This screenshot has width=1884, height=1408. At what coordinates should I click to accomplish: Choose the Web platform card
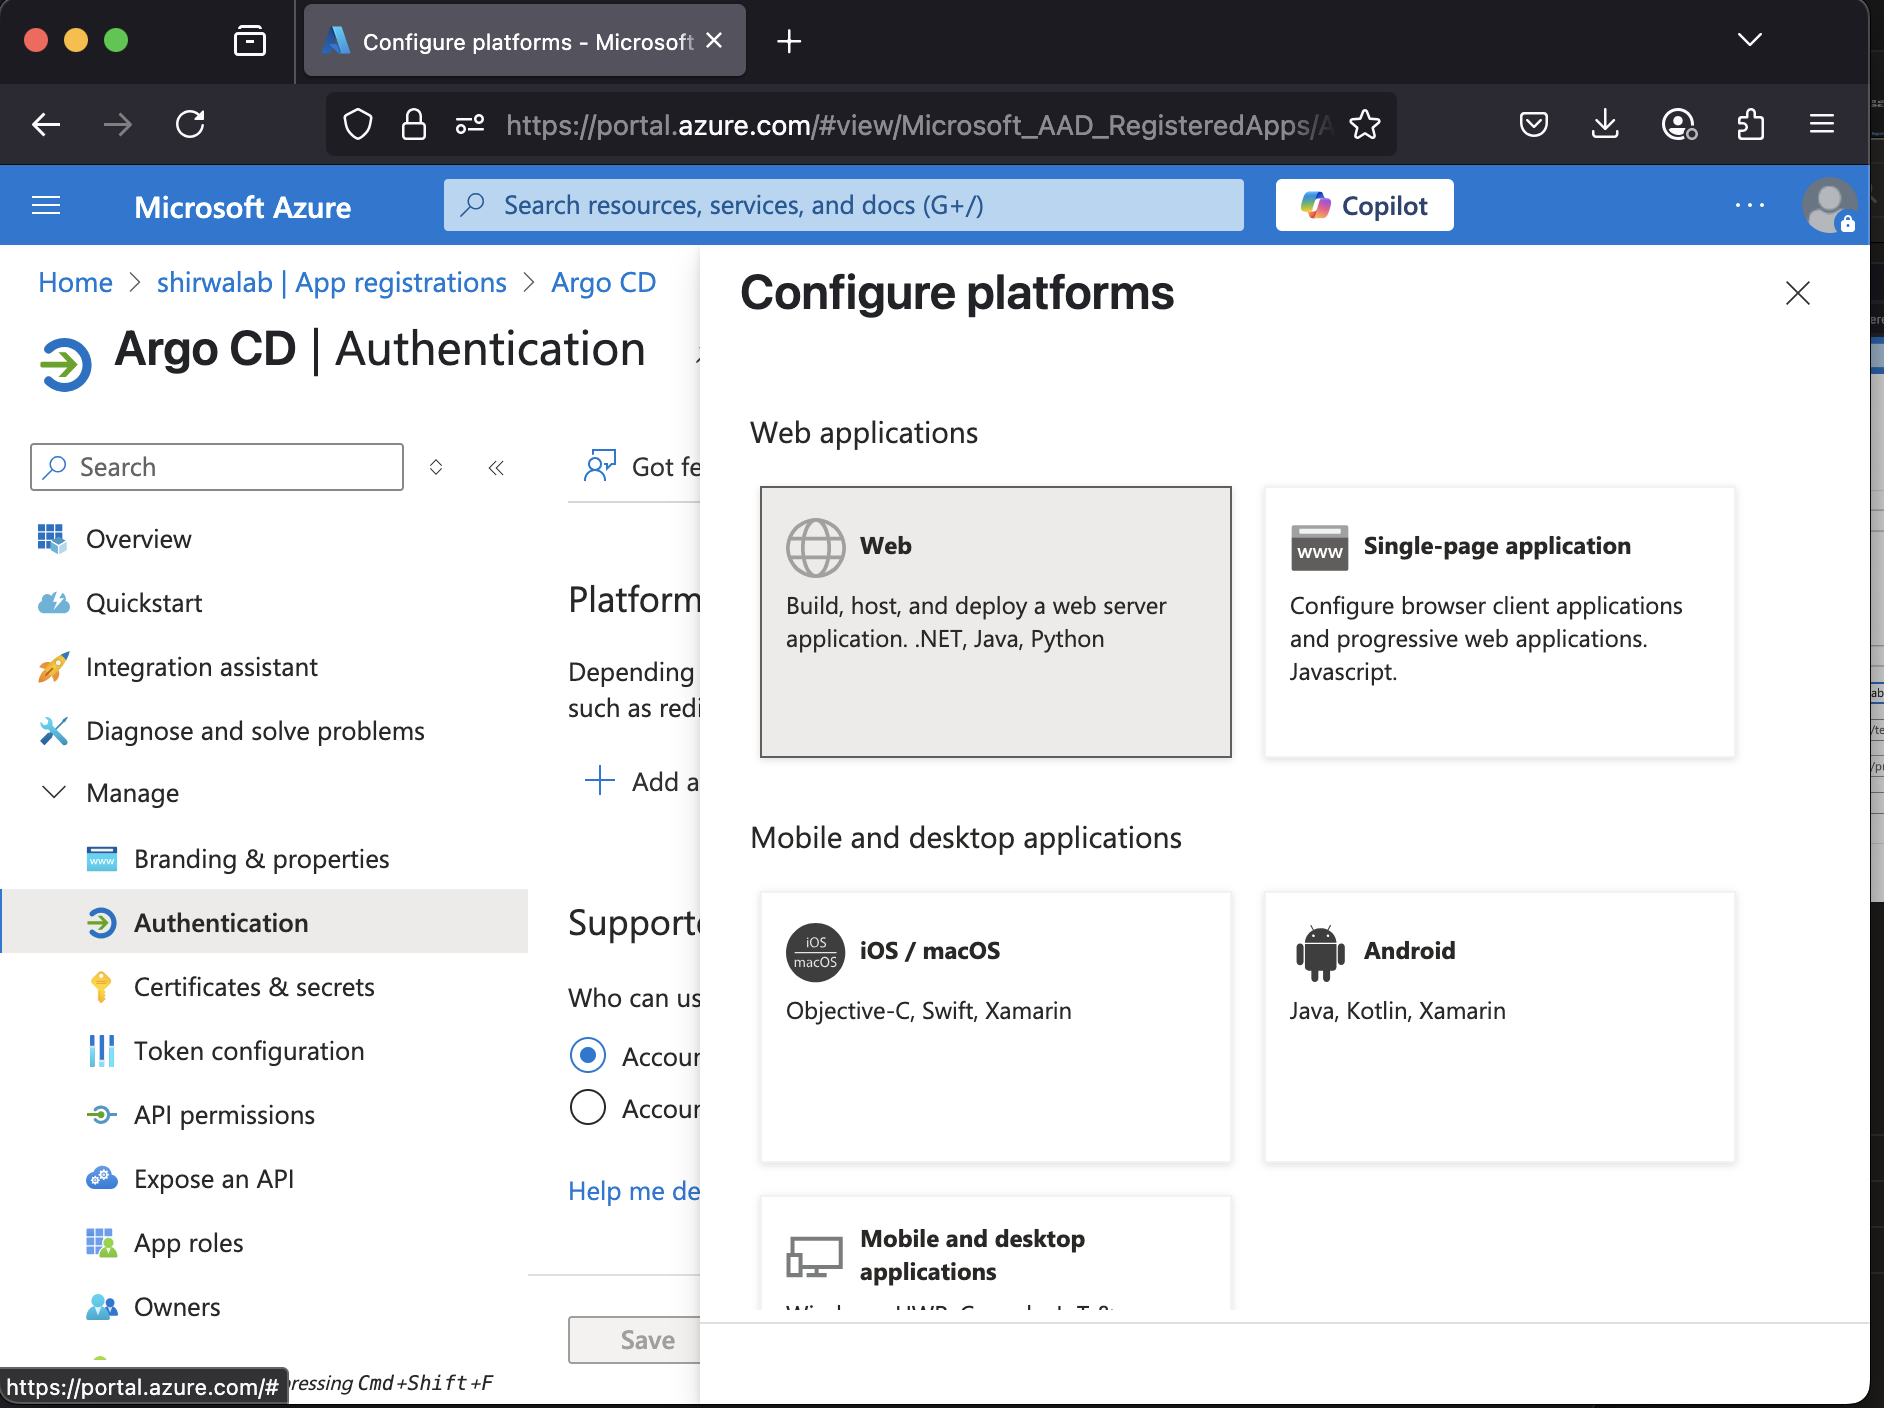(x=995, y=622)
